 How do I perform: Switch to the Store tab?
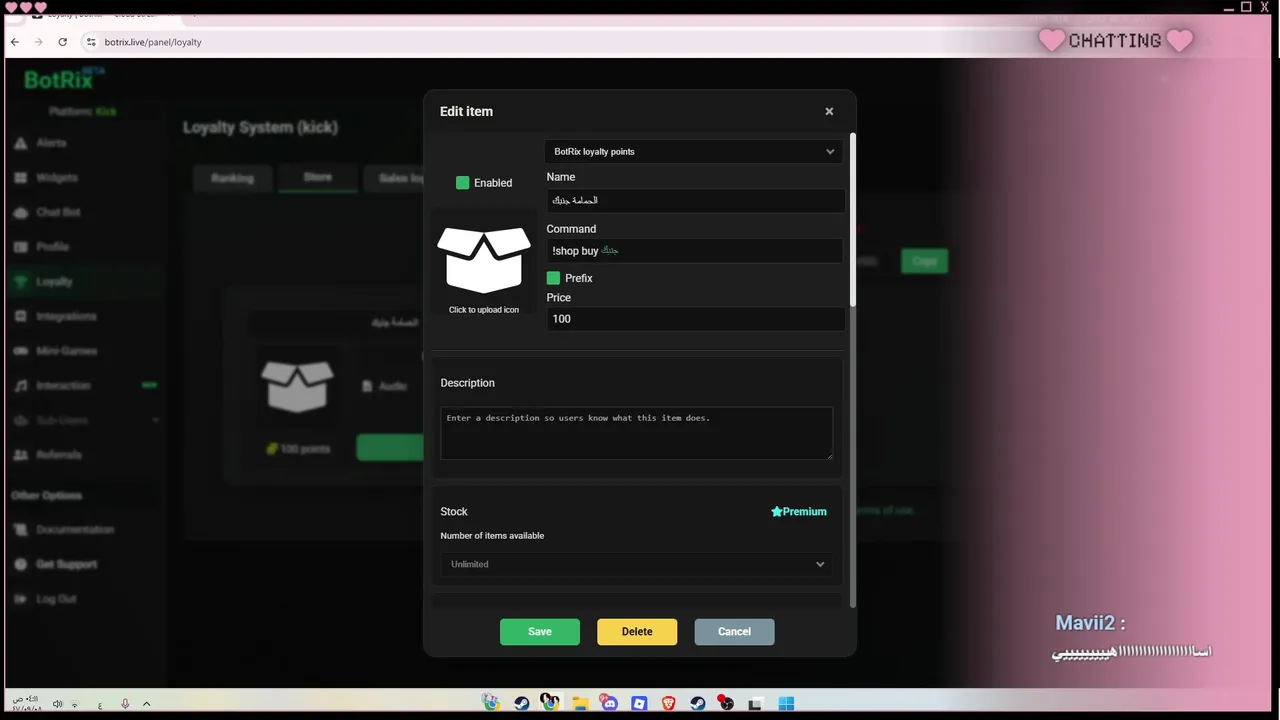318,177
